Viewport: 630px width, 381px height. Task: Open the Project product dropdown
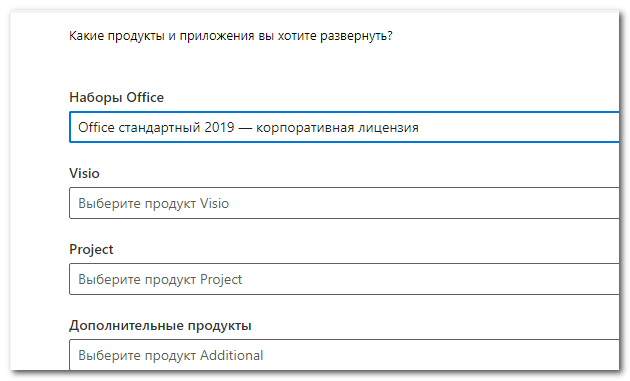344,279
